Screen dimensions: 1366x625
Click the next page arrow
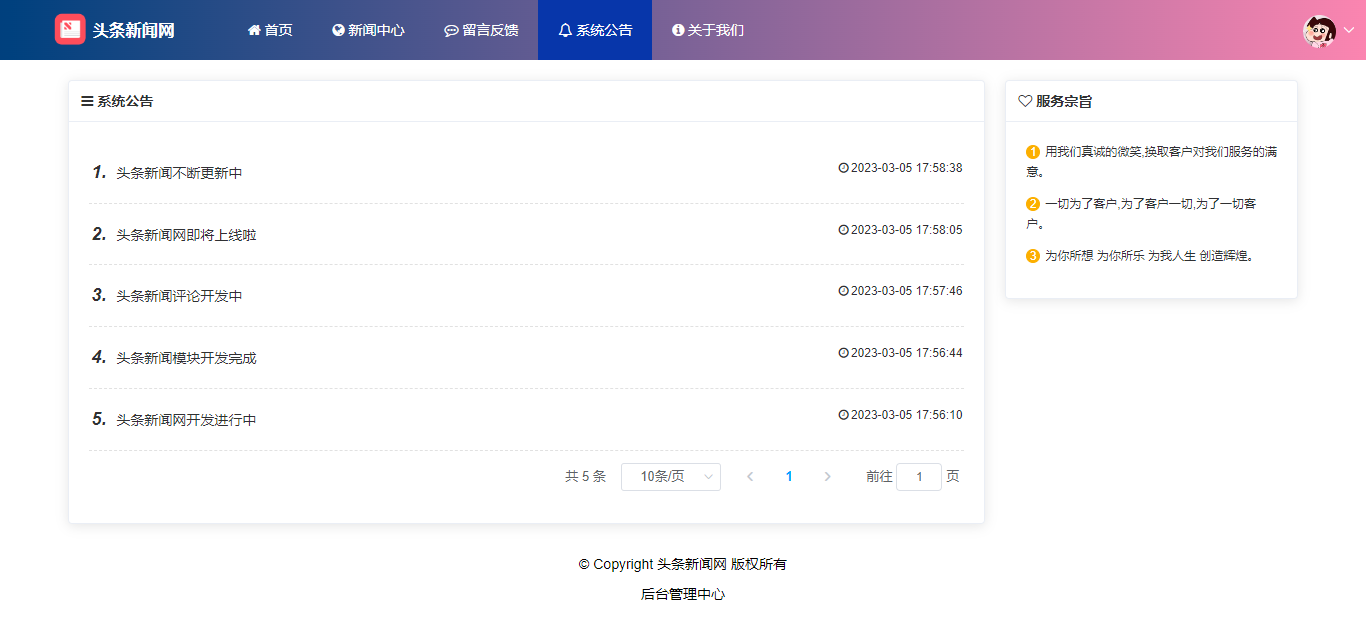tap(827, 477)
